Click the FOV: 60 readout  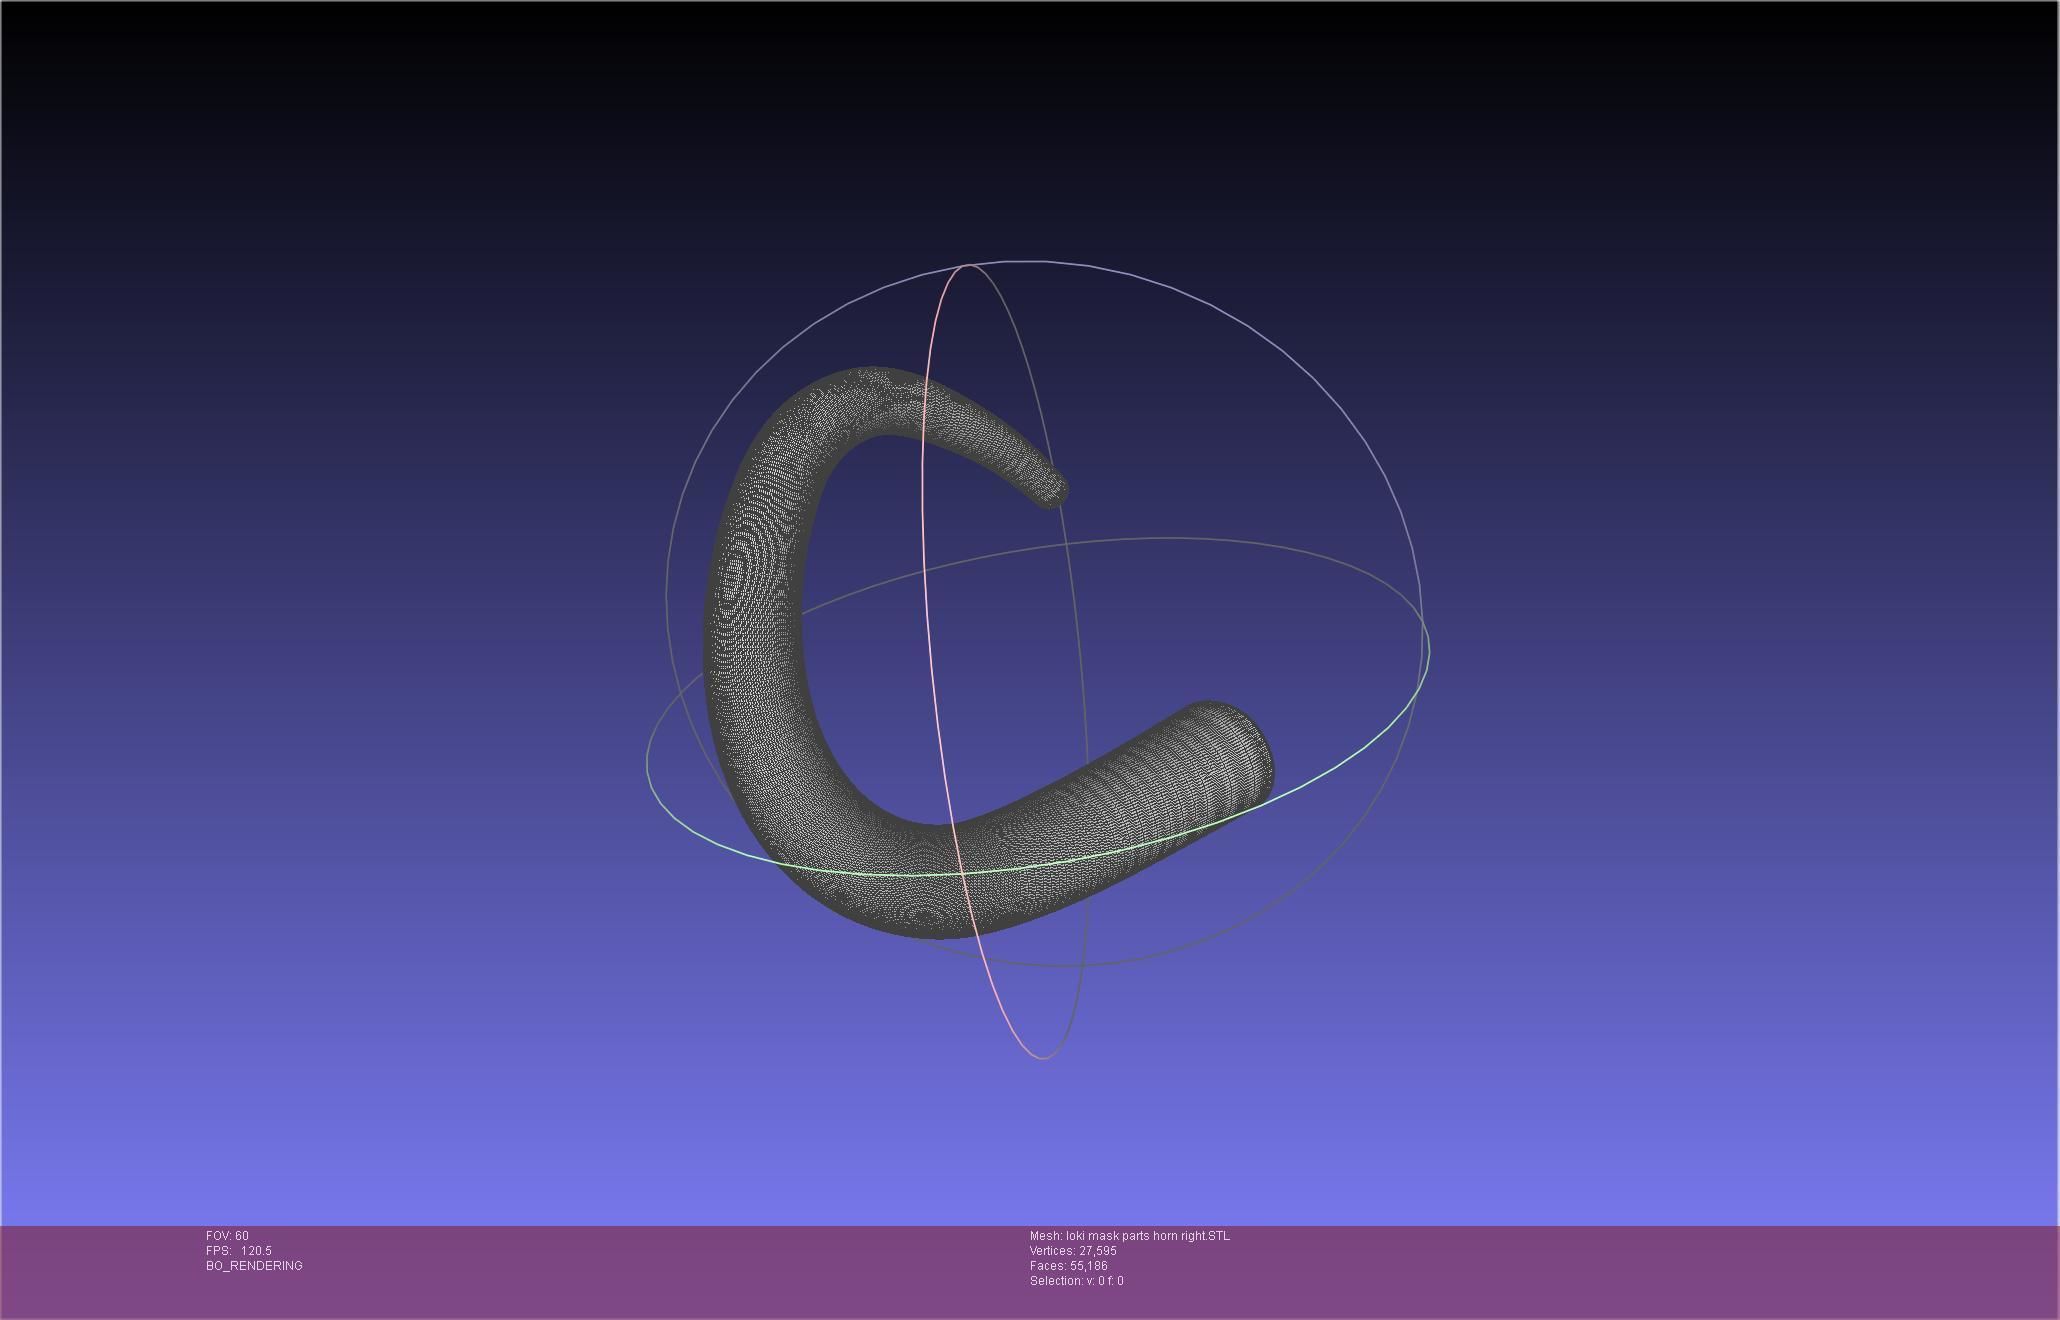click(227, 1236)
